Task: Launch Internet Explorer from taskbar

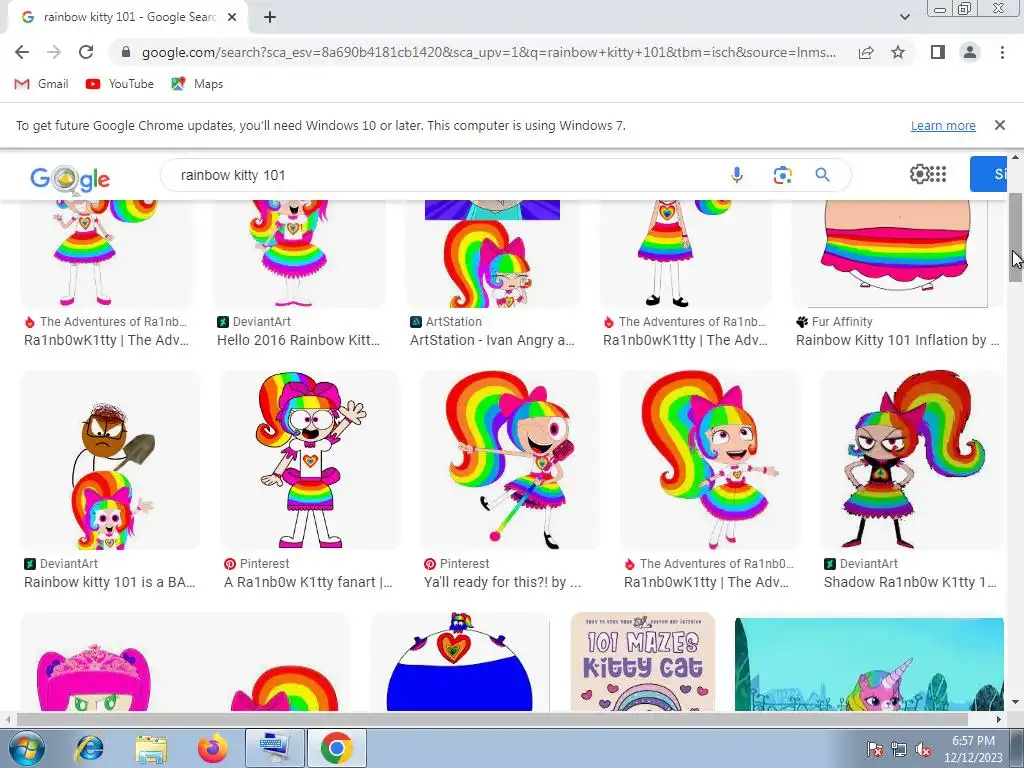Action: pyautogui.click(x=89, y=748)
